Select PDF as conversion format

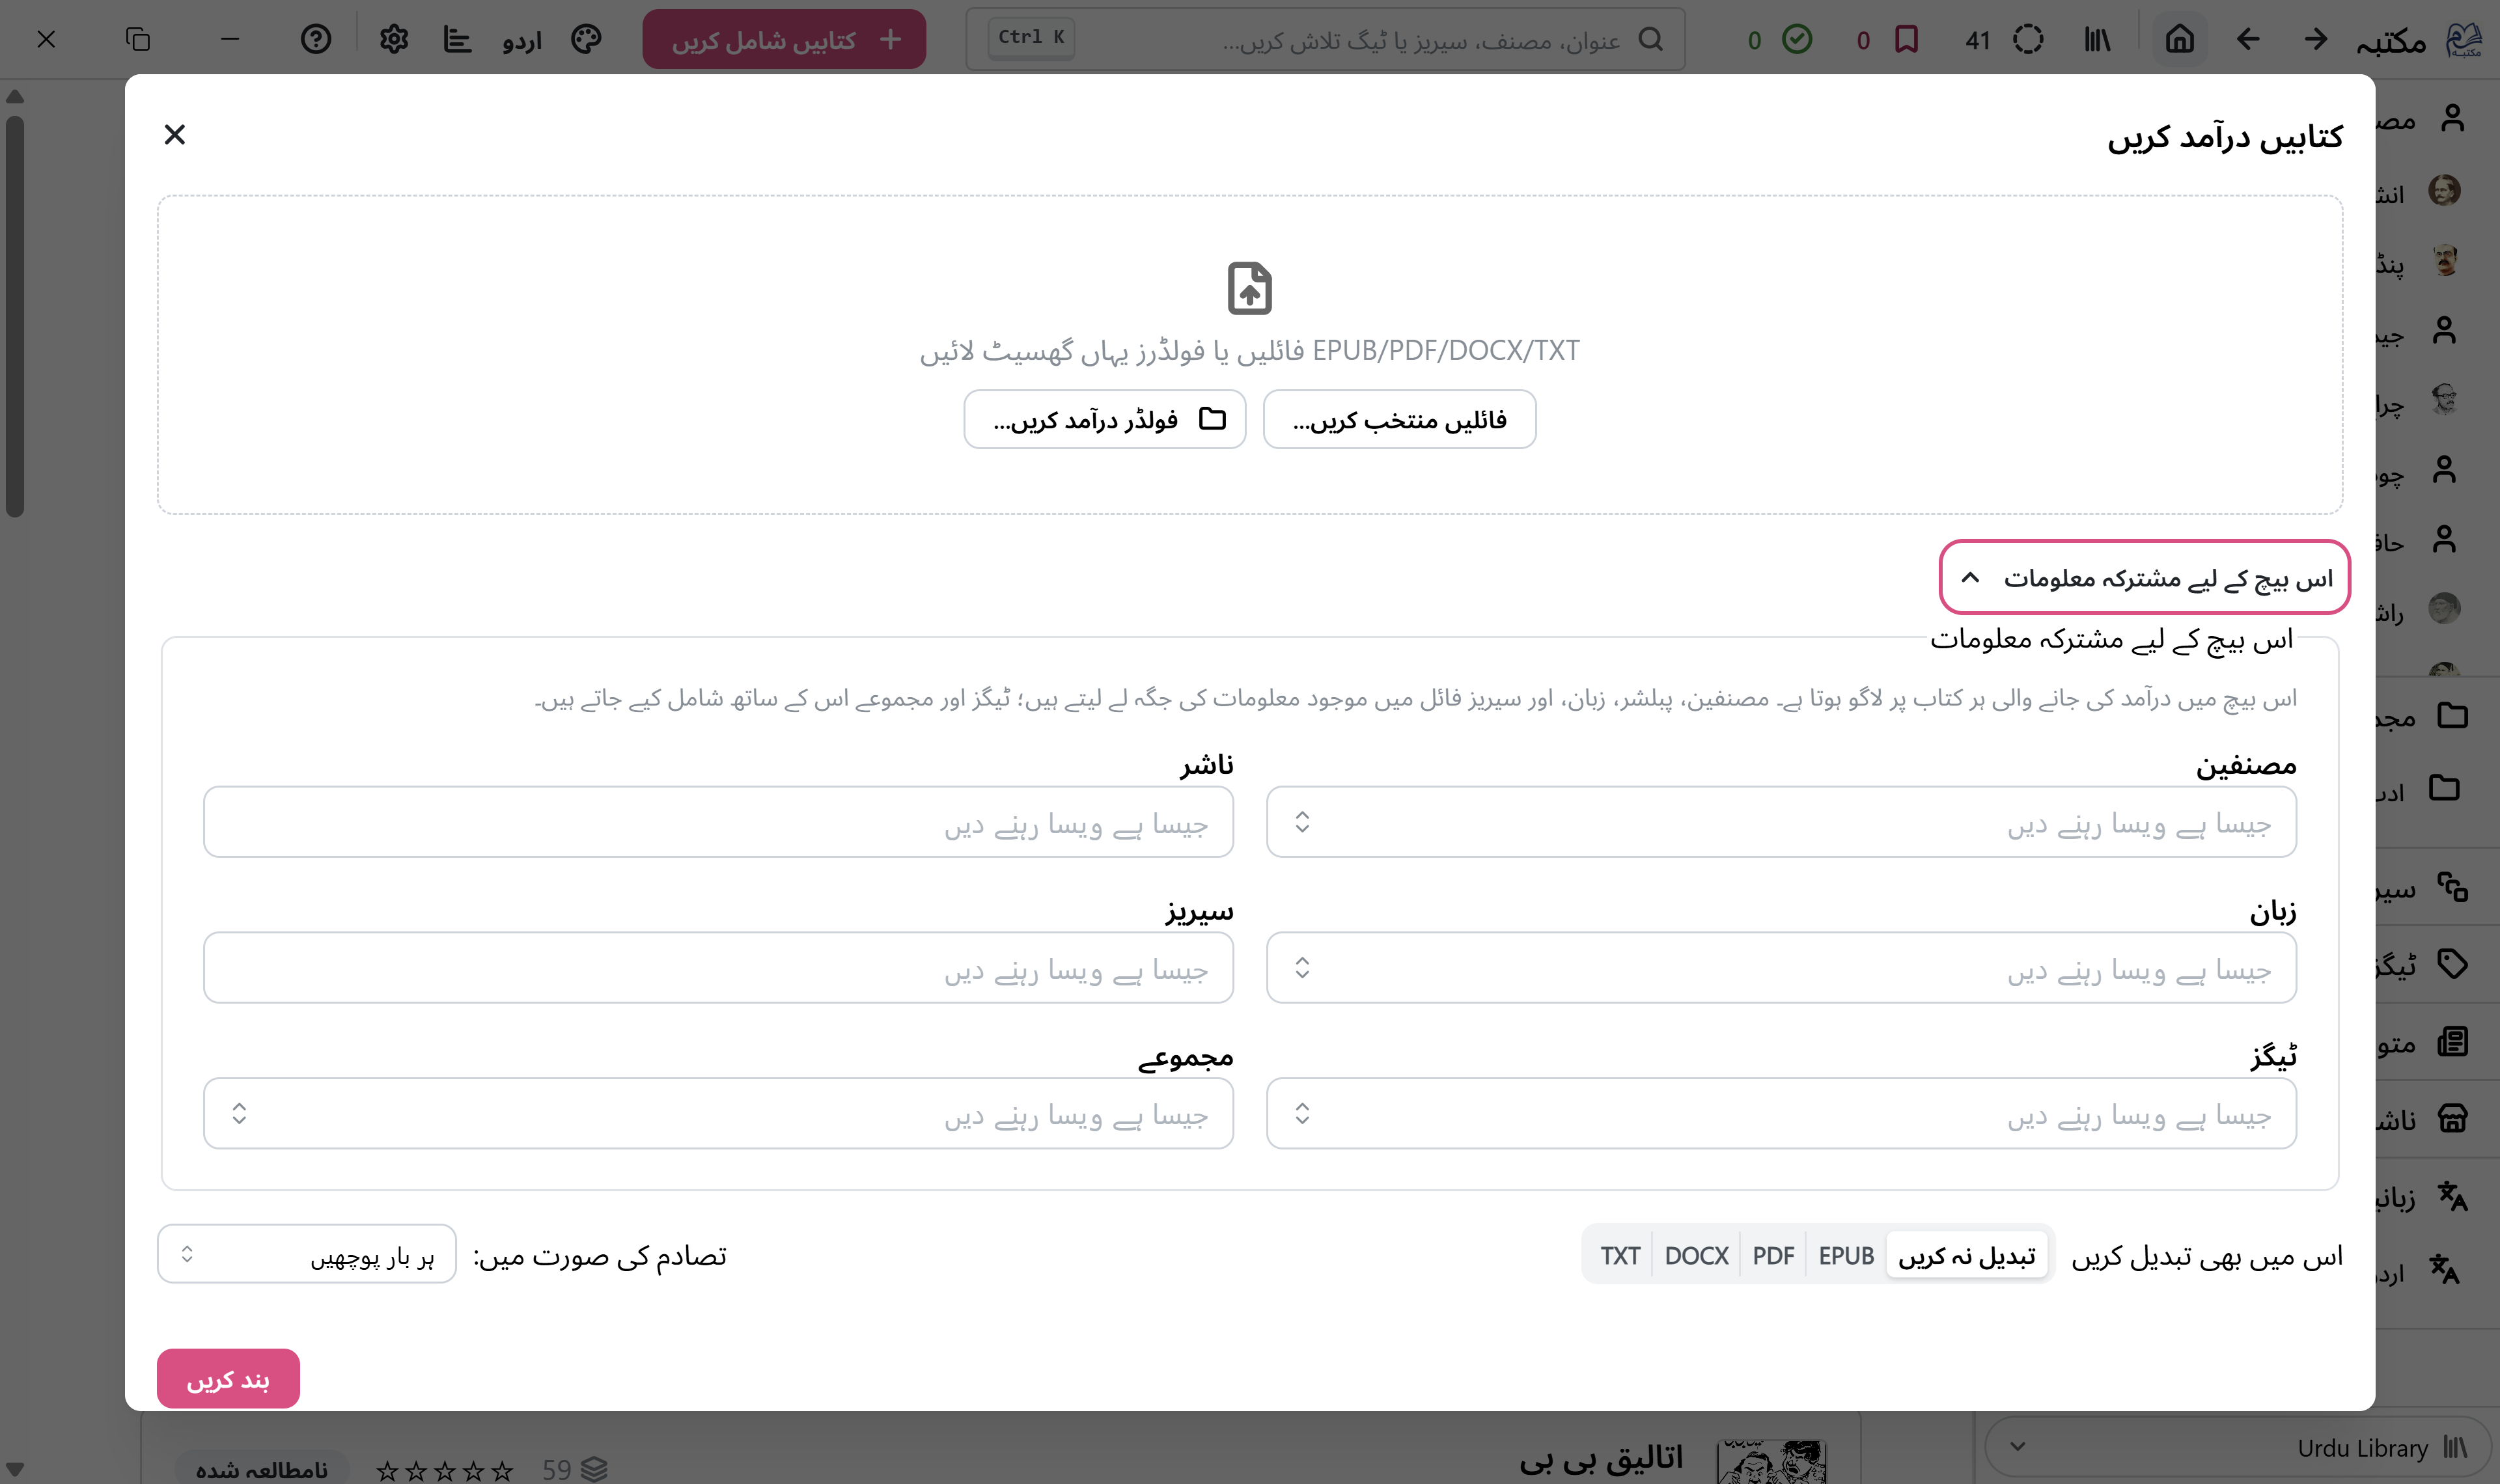tap(1773, 1255)
